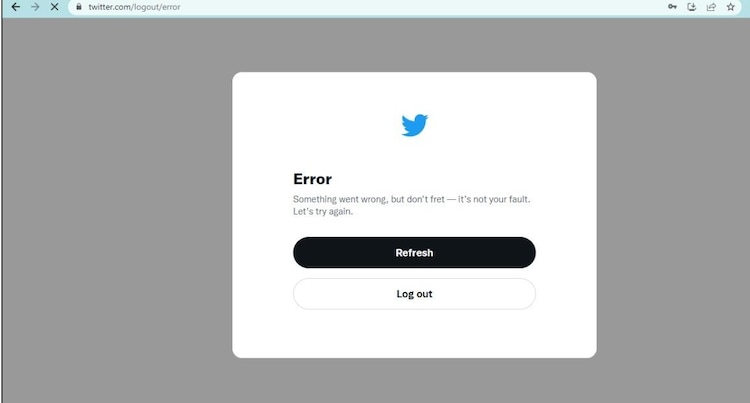Select the Log out button
This screenshot has height=403, width=750.
tap(414, 294)
